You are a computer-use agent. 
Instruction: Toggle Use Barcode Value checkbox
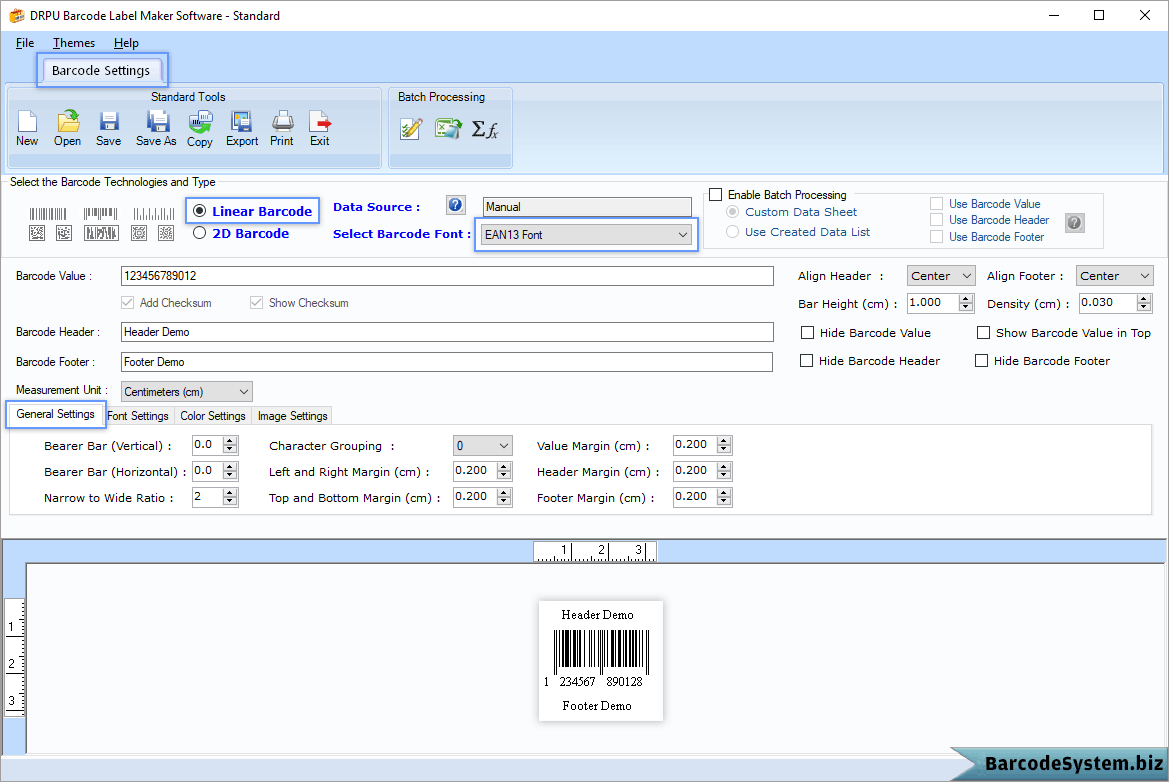[936, 204]
